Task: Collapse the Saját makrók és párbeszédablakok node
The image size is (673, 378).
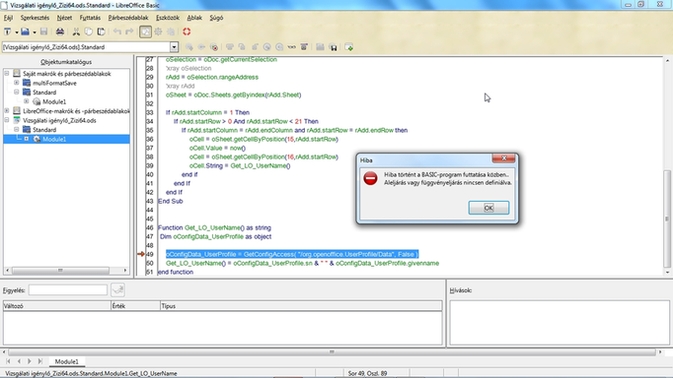Action: [x=7, y=74]
